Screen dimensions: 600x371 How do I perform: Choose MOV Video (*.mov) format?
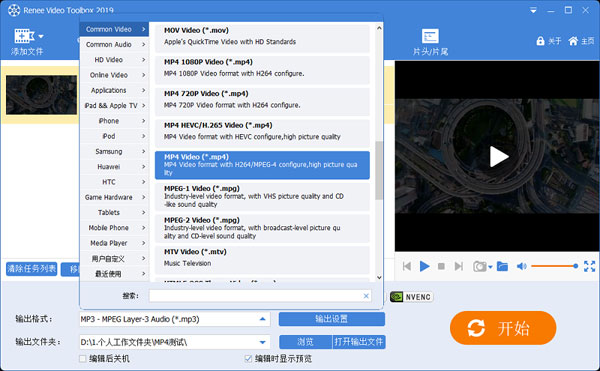tap(262, 38)
